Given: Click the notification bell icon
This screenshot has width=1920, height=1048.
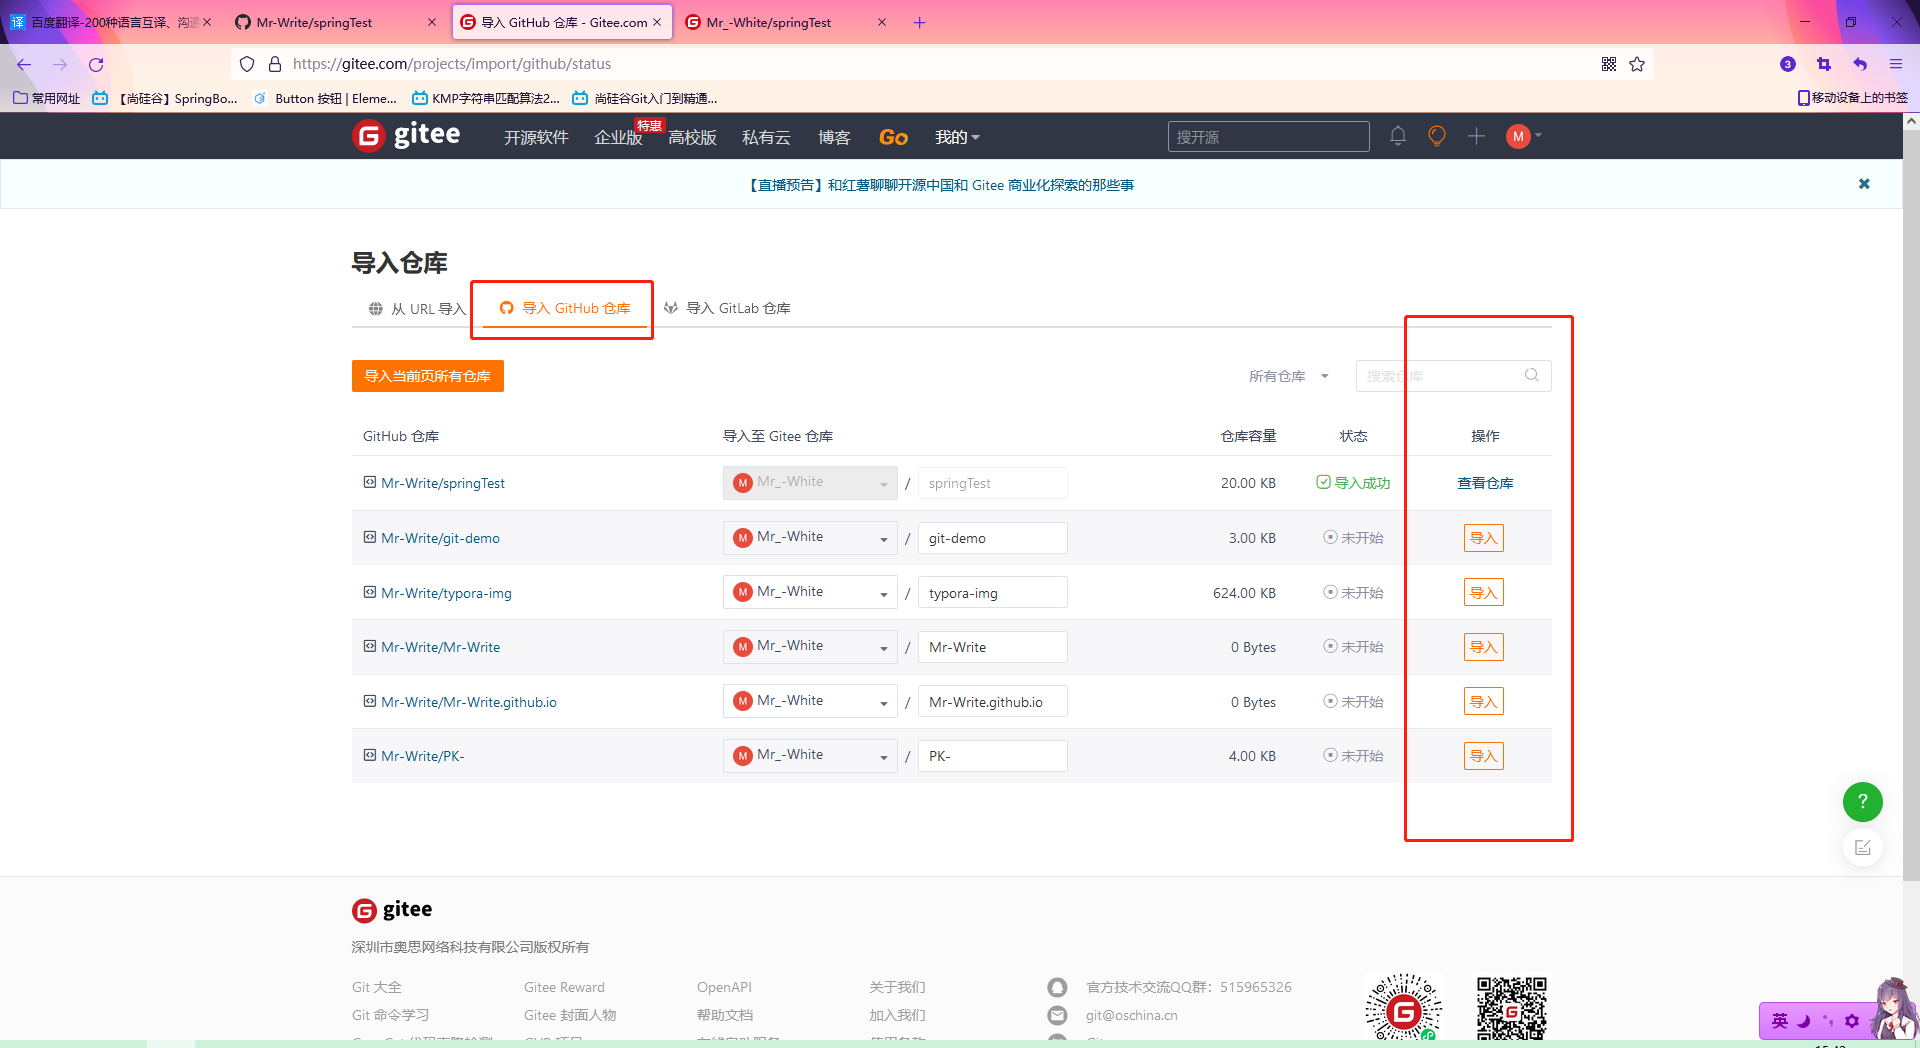Looking at the screenshot, I should click(x=1398, y=136).
